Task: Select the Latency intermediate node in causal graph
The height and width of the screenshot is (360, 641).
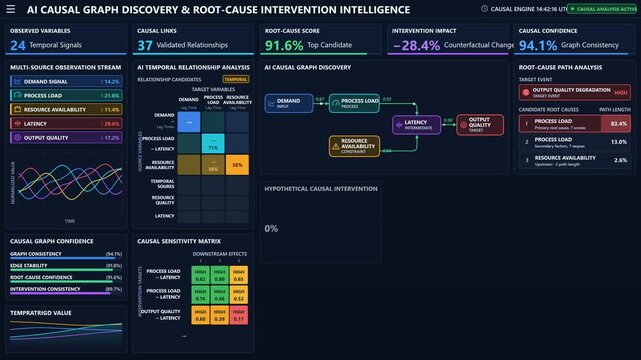Action: pos(417,125)
